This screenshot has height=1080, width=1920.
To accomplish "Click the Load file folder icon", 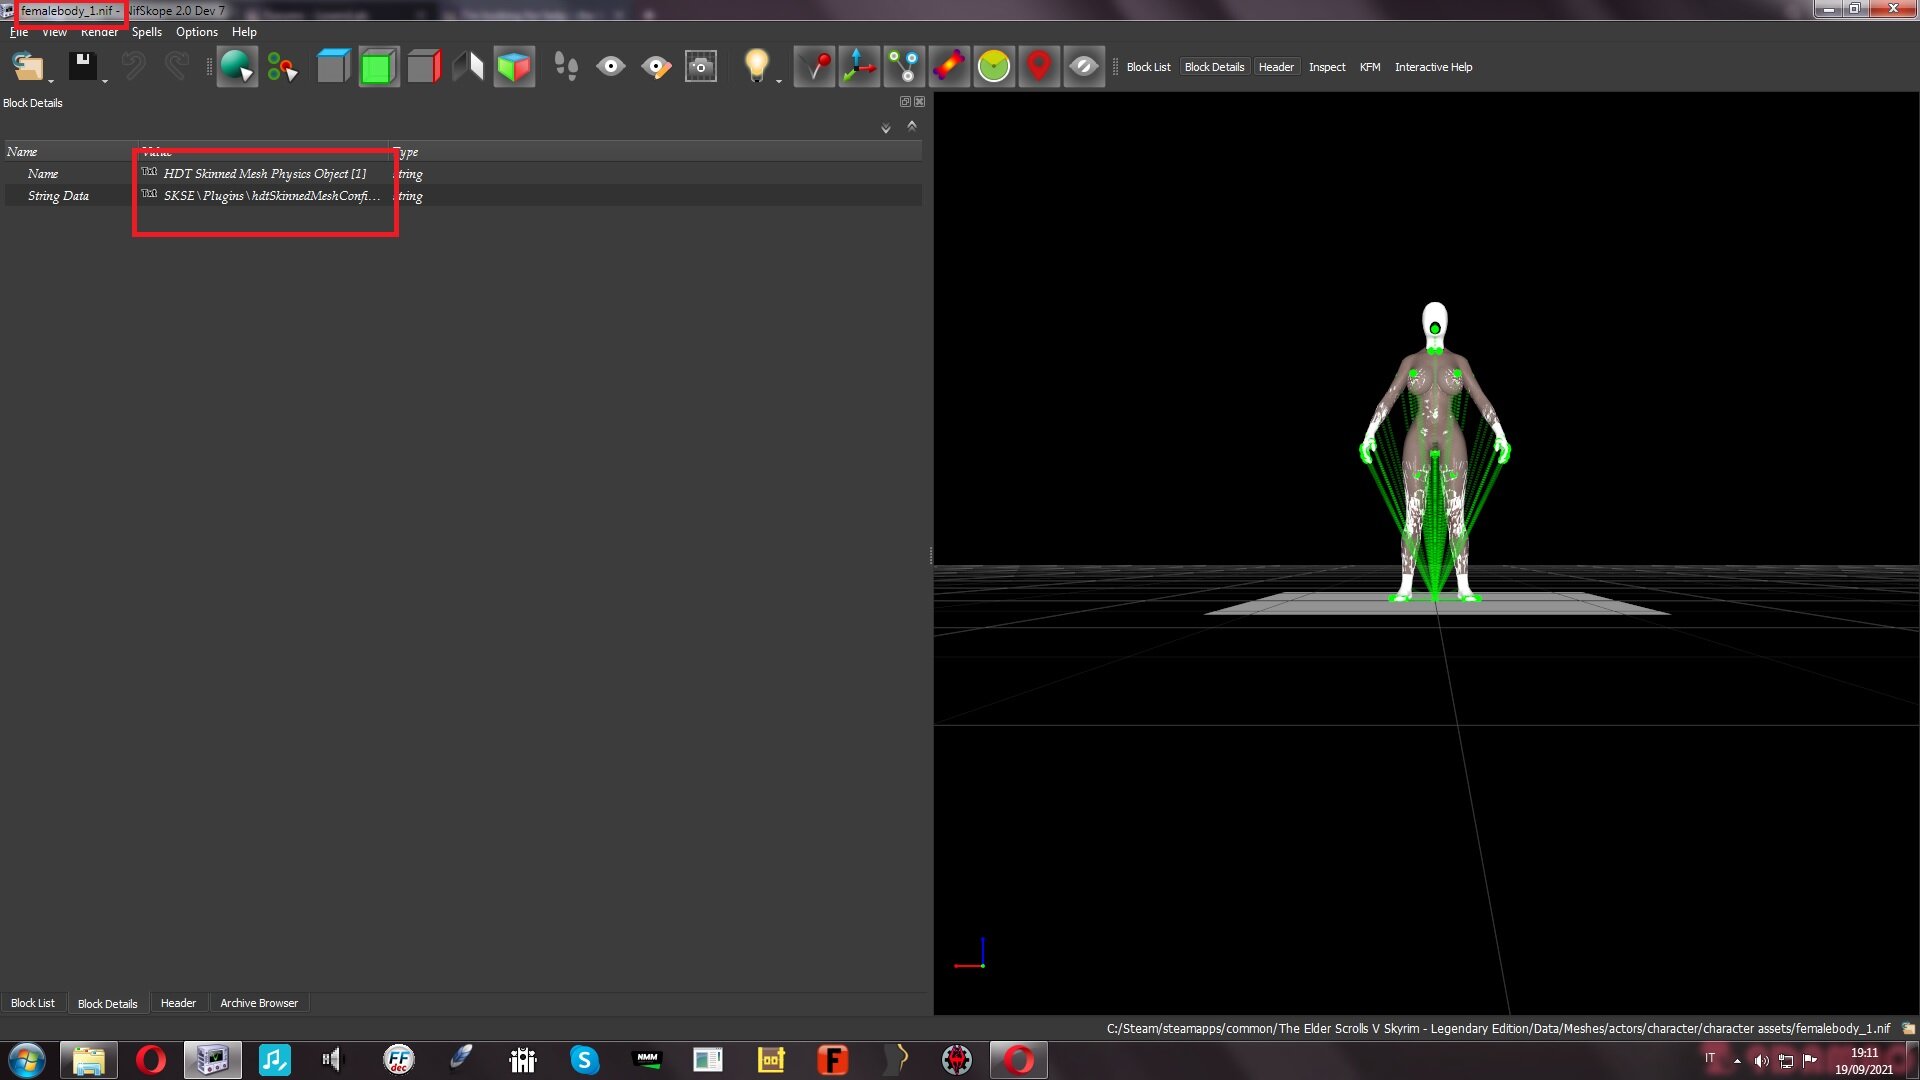I will [27, 67].
